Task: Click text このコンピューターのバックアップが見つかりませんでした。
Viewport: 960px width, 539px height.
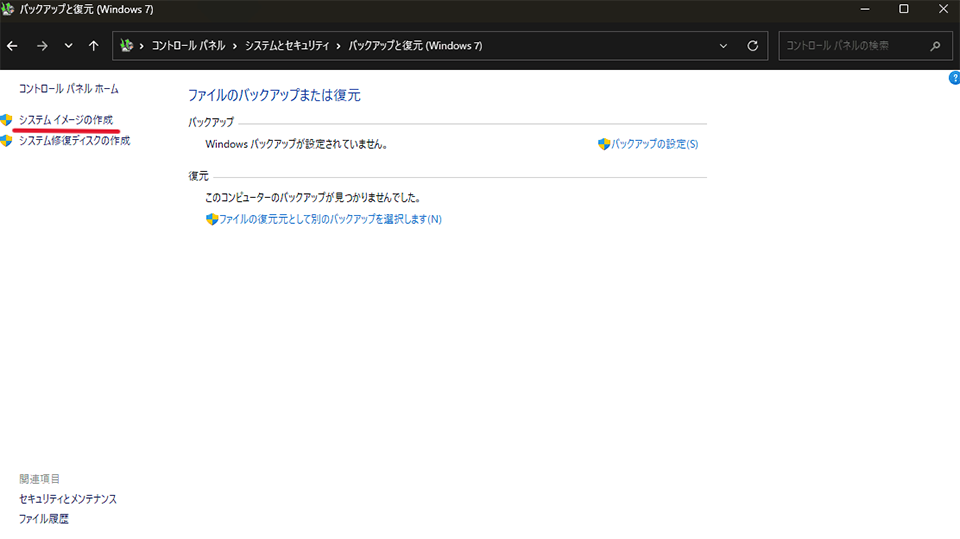Action: click(313, 198)
